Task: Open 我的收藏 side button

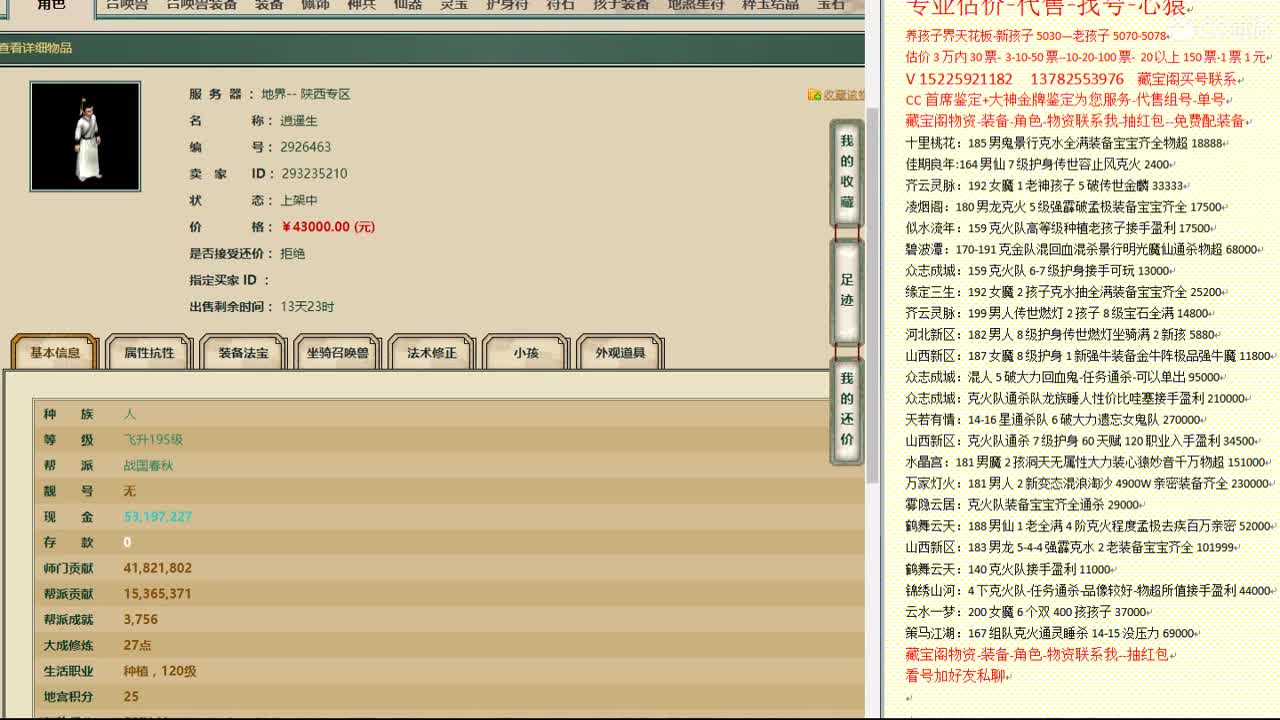Action: click(x=847, y=172)
